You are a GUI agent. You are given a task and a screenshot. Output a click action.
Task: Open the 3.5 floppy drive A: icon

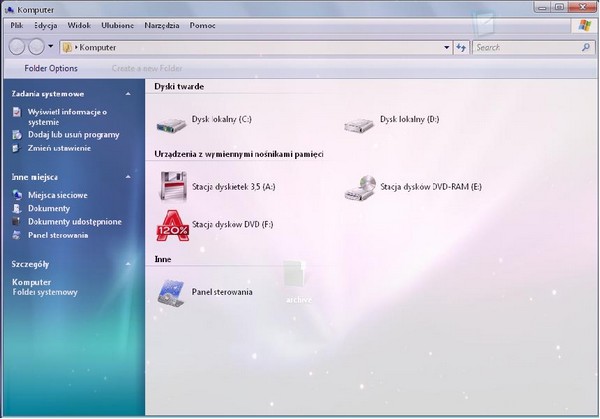click(x=173, y=186)
